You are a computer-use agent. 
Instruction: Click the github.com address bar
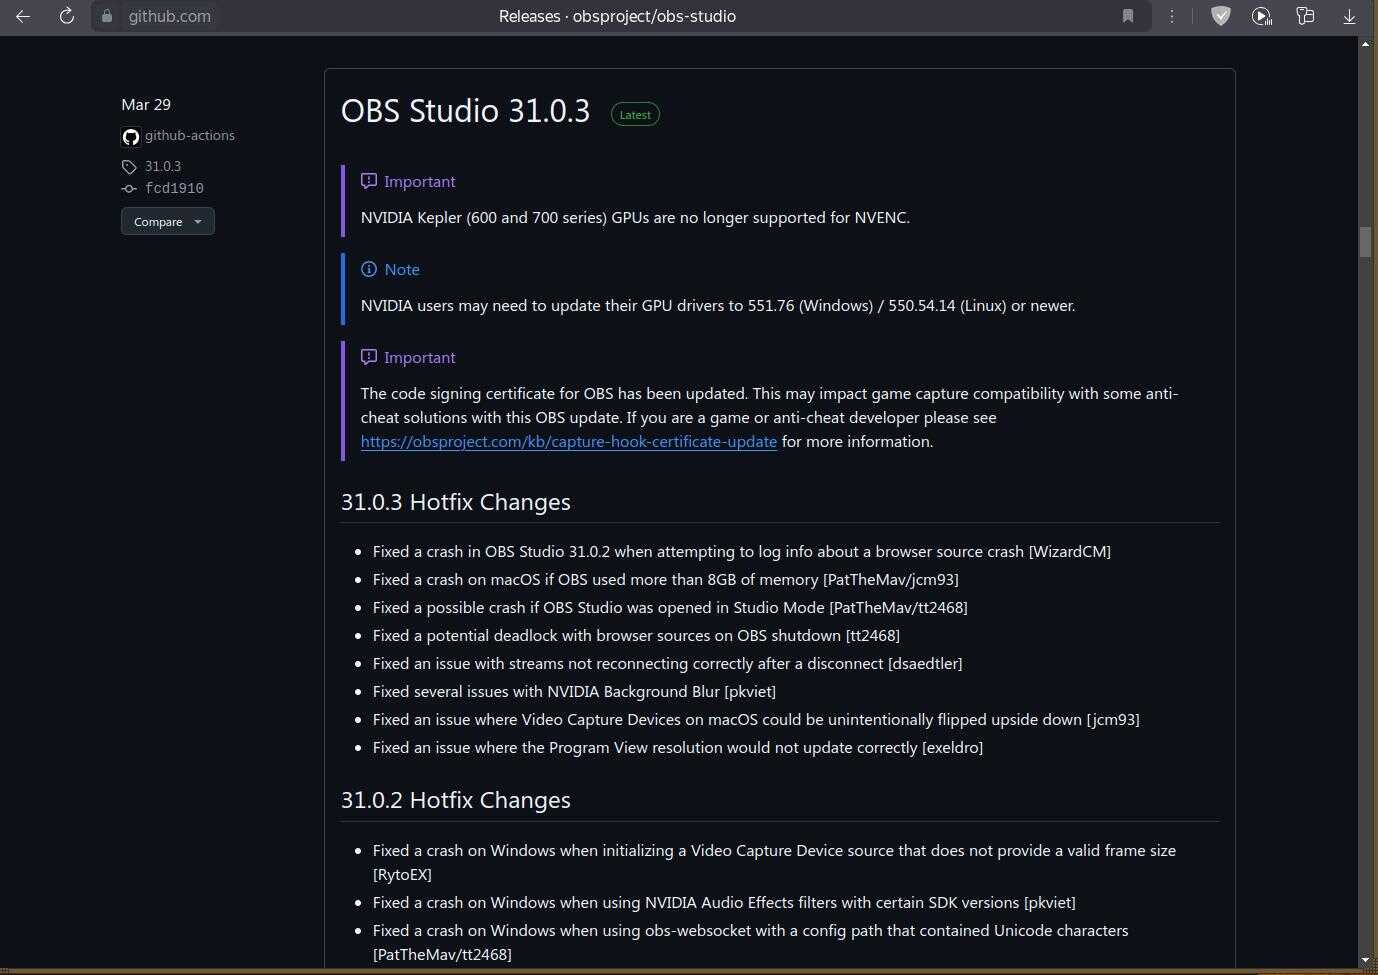pyautogui.click(x=600, y=16)
